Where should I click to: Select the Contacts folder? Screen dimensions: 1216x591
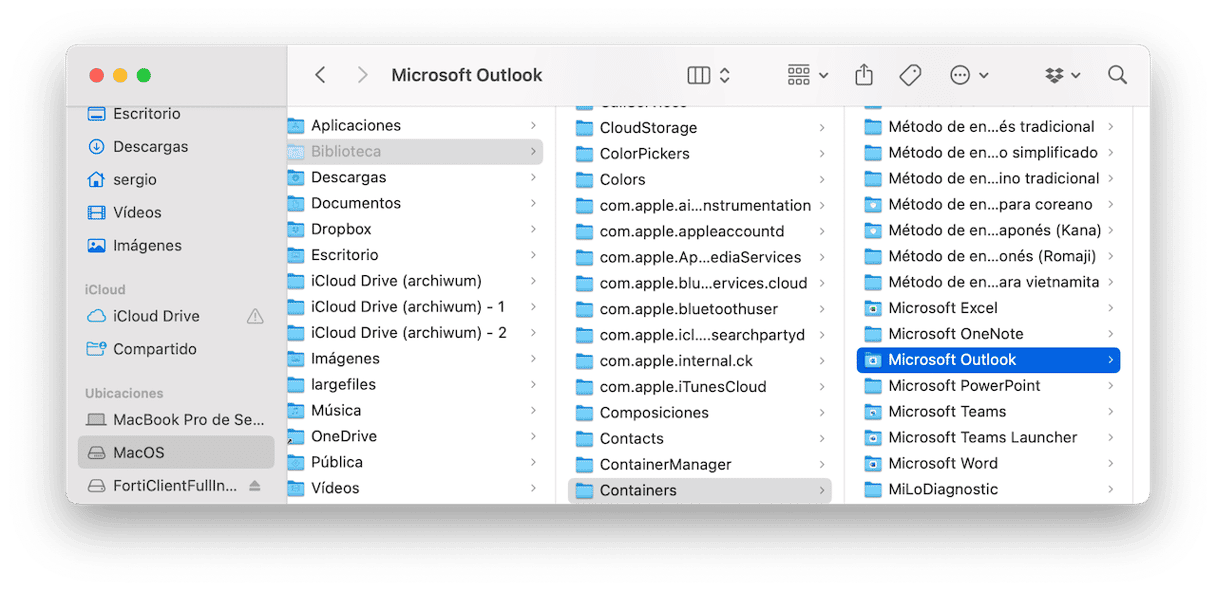tap(700, 439)
